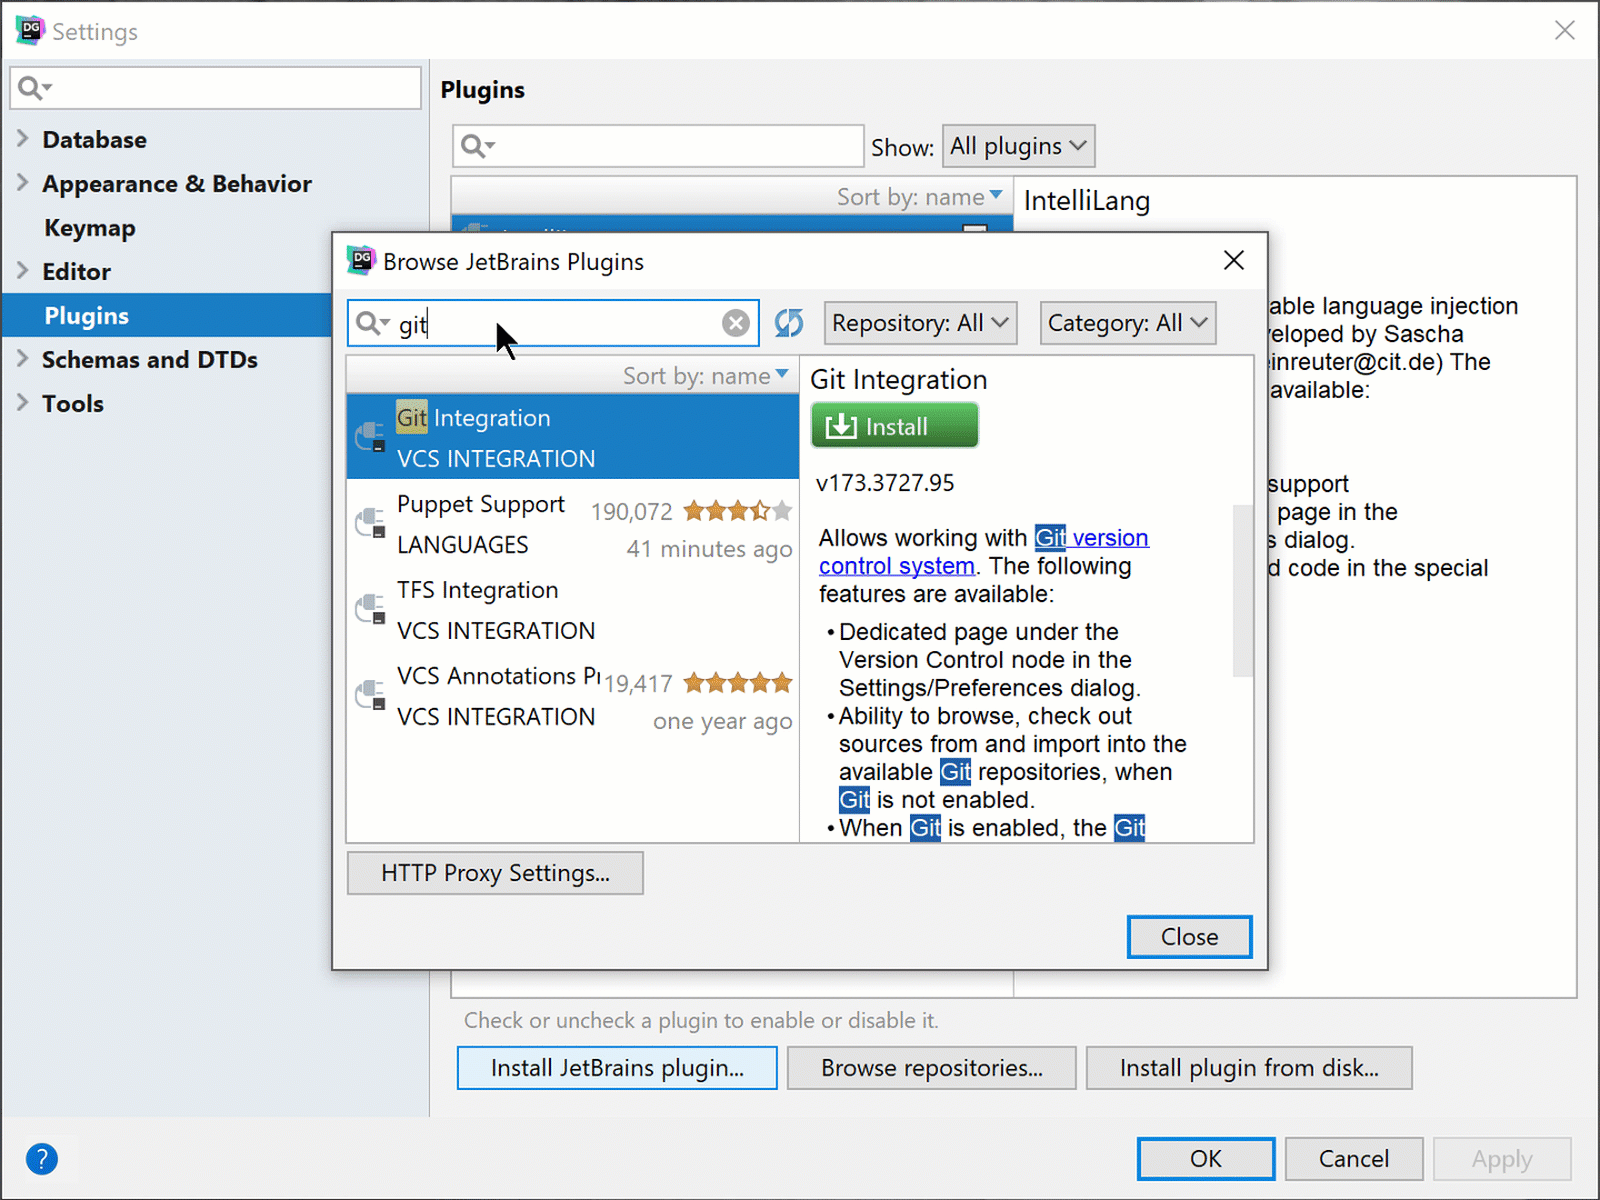Click the git search input field
This screenshot has width=1600, height=1200.
553,323
